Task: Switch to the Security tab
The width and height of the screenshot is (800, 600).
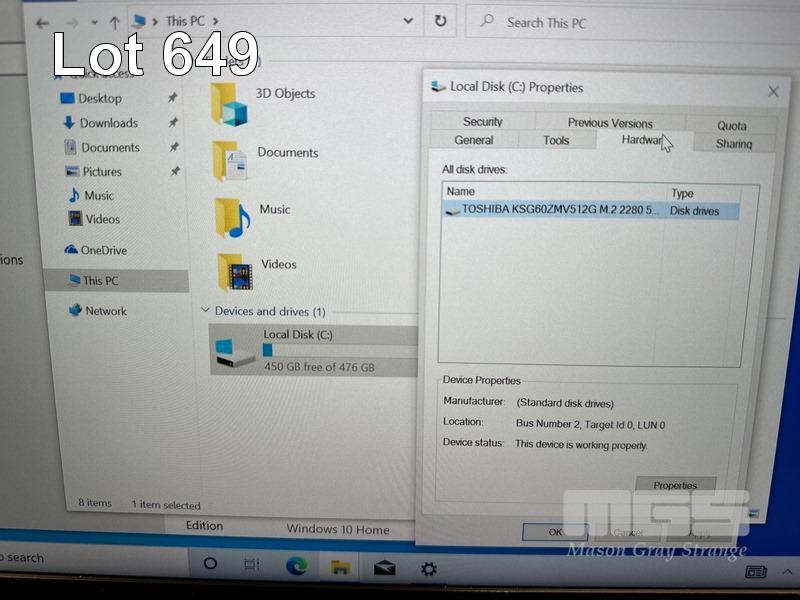Action: [482, 122]
